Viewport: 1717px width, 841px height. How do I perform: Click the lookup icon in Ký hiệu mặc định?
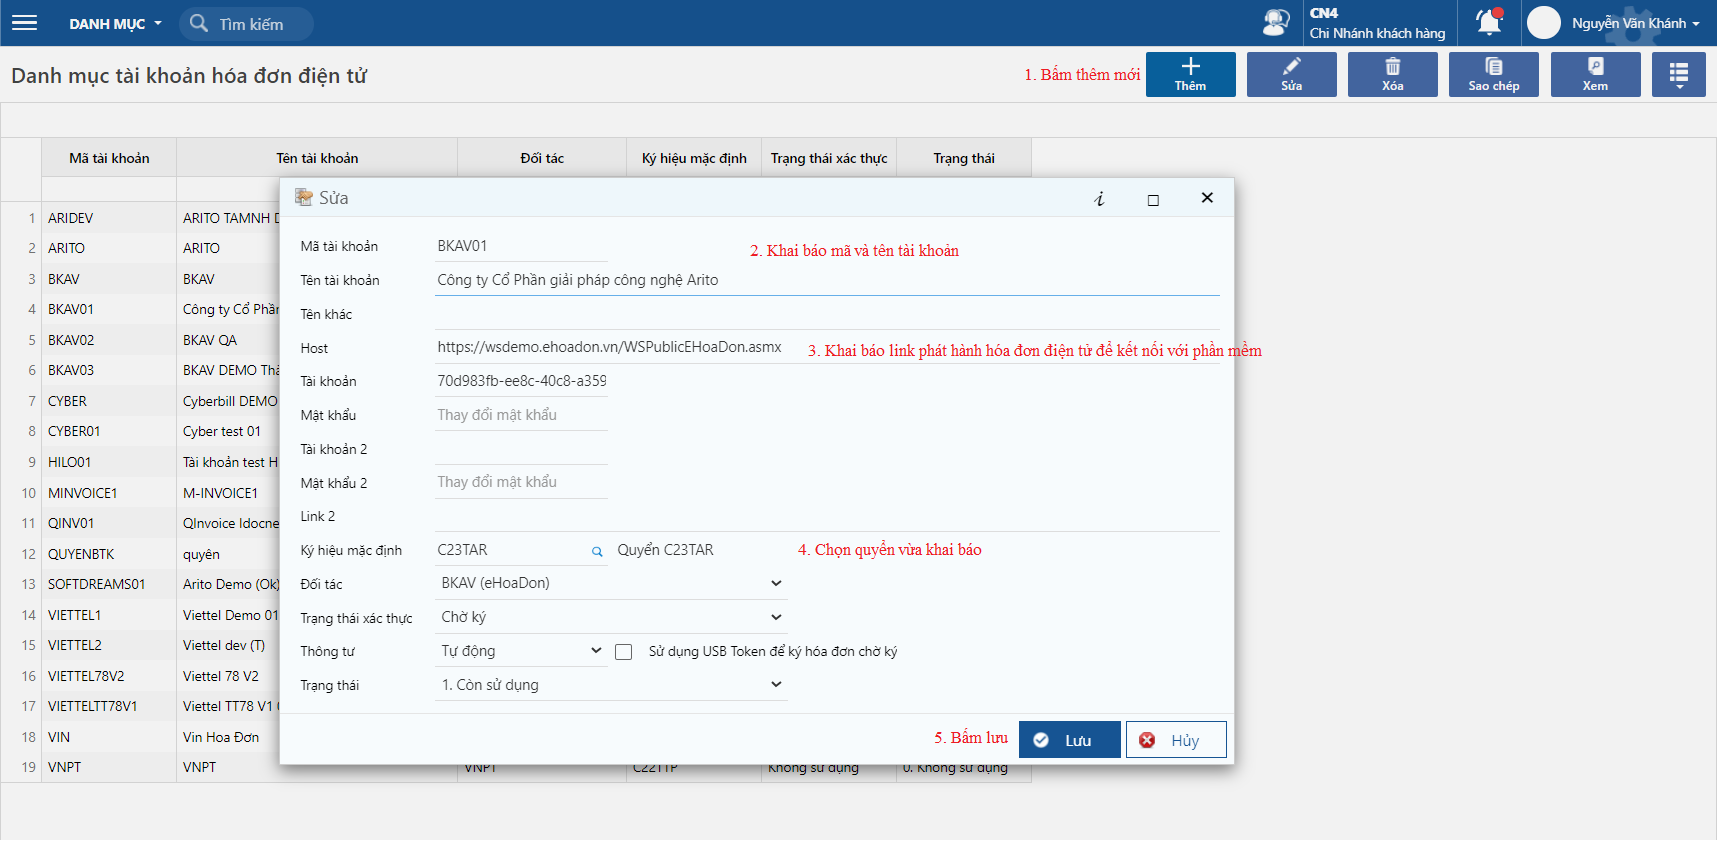pyautogui.click(x=597, y=551)
